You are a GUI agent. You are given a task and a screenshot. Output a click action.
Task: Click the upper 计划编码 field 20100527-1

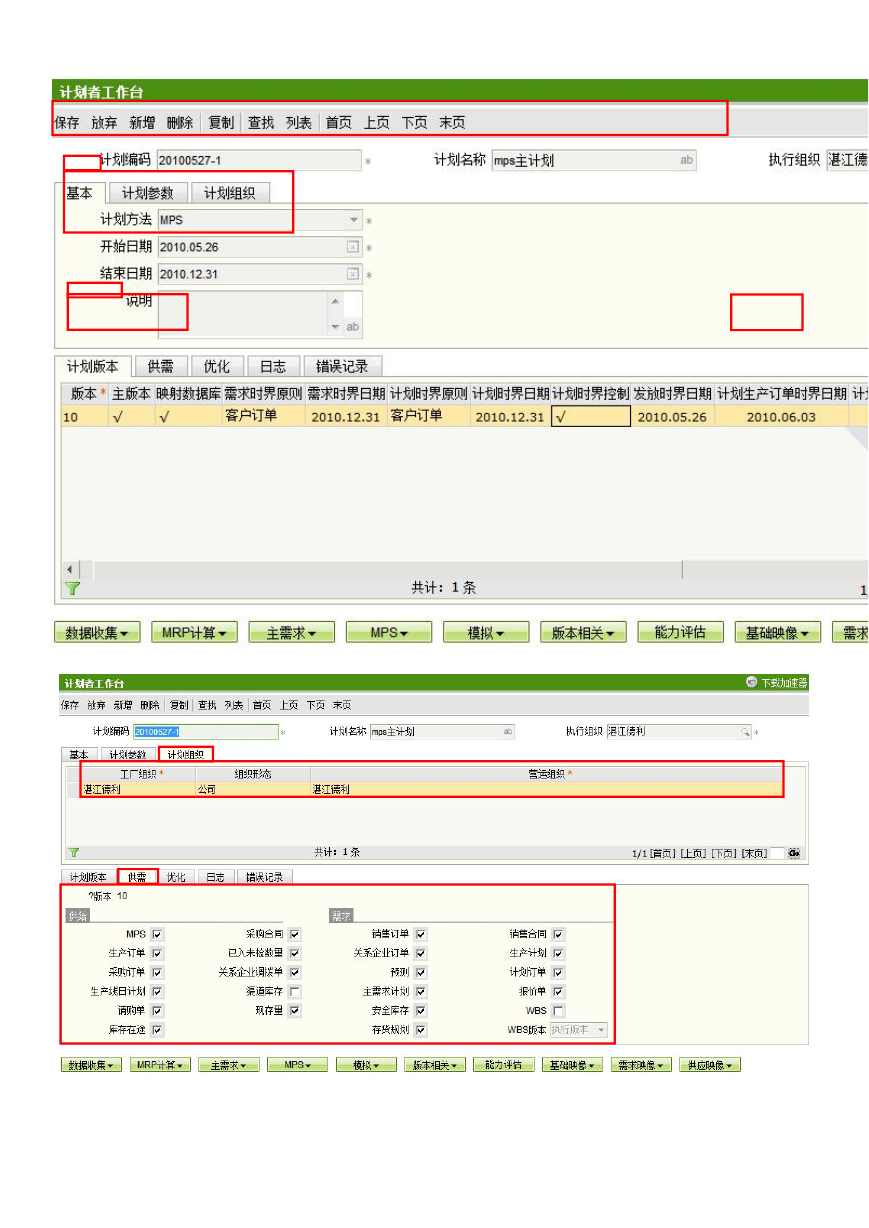tap(258, 160)
